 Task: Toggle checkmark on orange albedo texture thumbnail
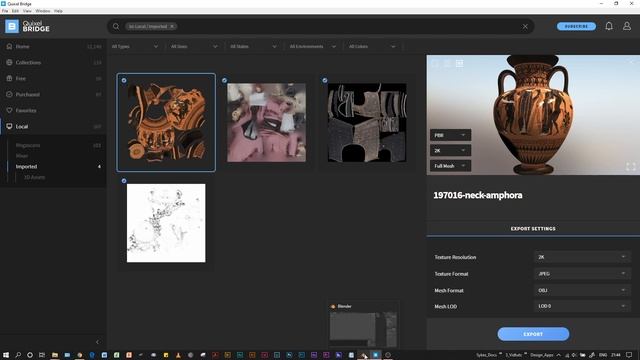click(x=124, y=80)
